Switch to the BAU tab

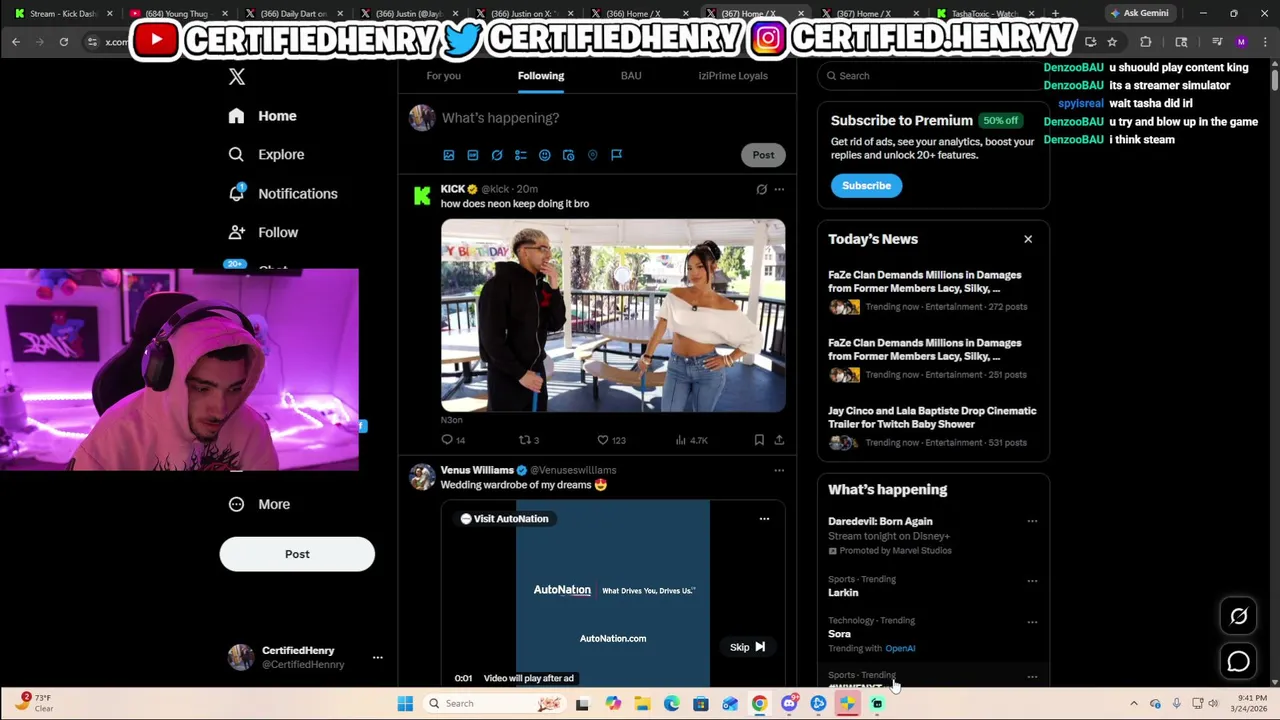tap(631, 76)
